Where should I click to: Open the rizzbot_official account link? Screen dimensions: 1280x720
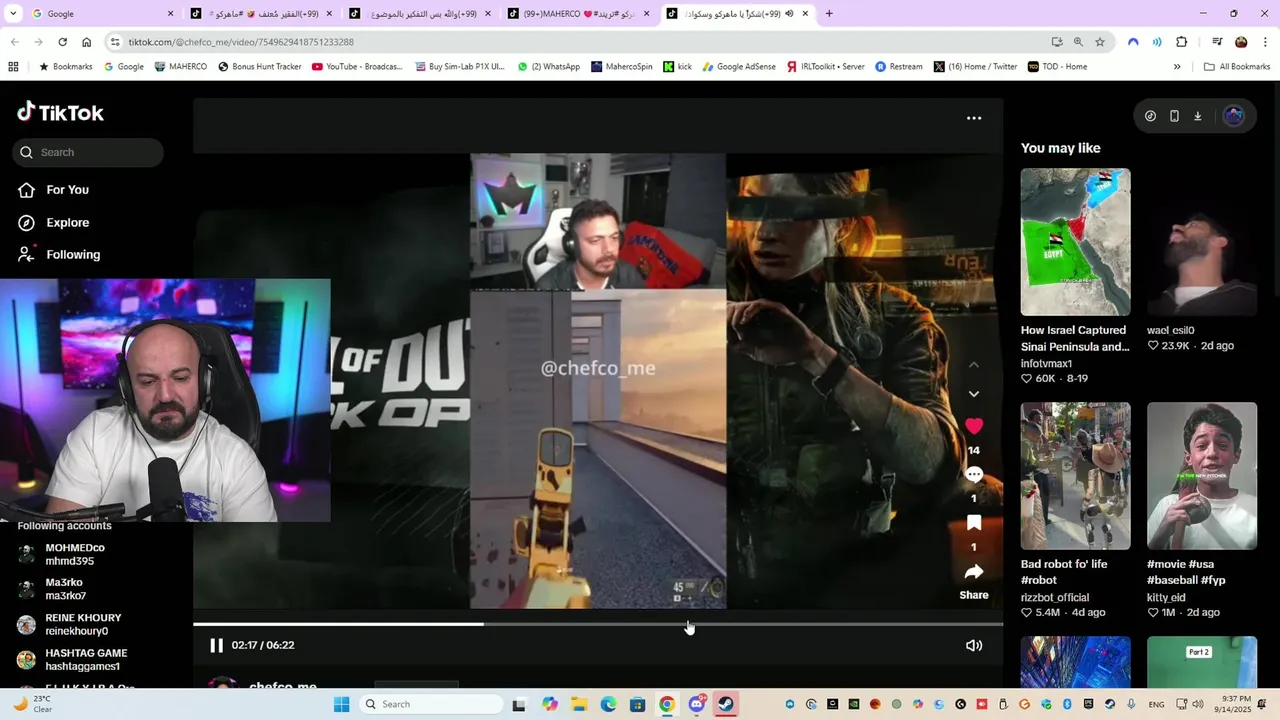tap(1055, 597)
